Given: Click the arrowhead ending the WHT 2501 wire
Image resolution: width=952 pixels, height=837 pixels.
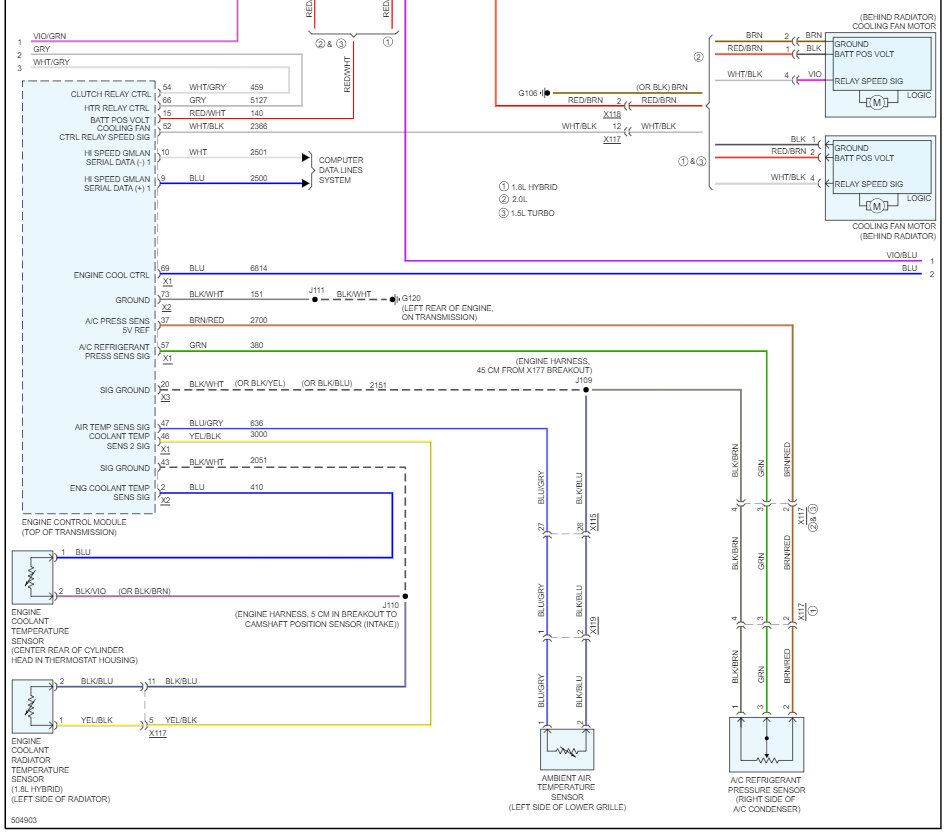Looking at the screenshot, I should click(306, 158).
